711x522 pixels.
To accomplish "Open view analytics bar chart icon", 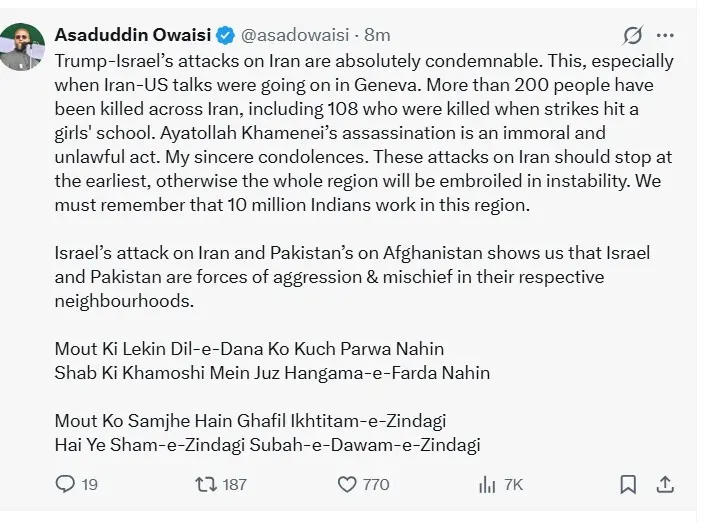I will click(x=488, y=484).
